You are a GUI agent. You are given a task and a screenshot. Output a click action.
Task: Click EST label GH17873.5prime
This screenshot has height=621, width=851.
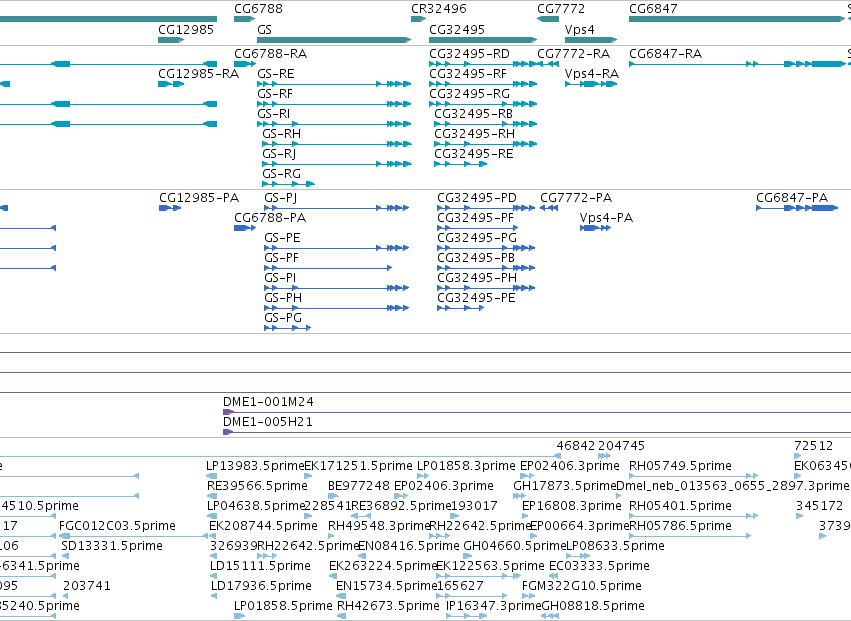[565, 486]
